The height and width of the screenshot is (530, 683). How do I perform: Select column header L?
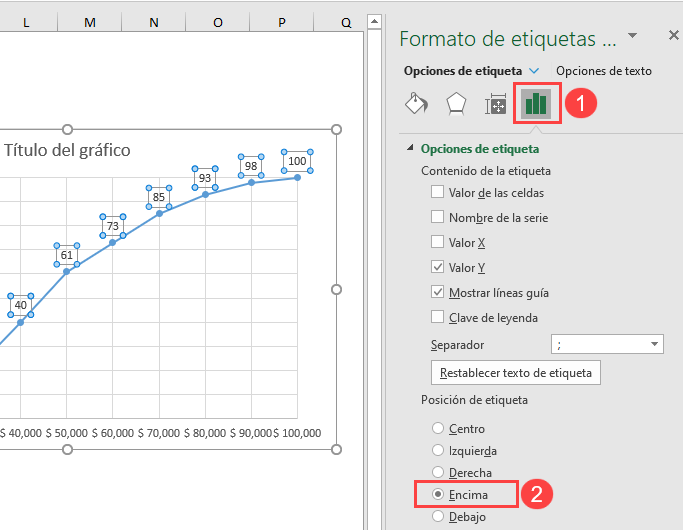click(26, 22)
